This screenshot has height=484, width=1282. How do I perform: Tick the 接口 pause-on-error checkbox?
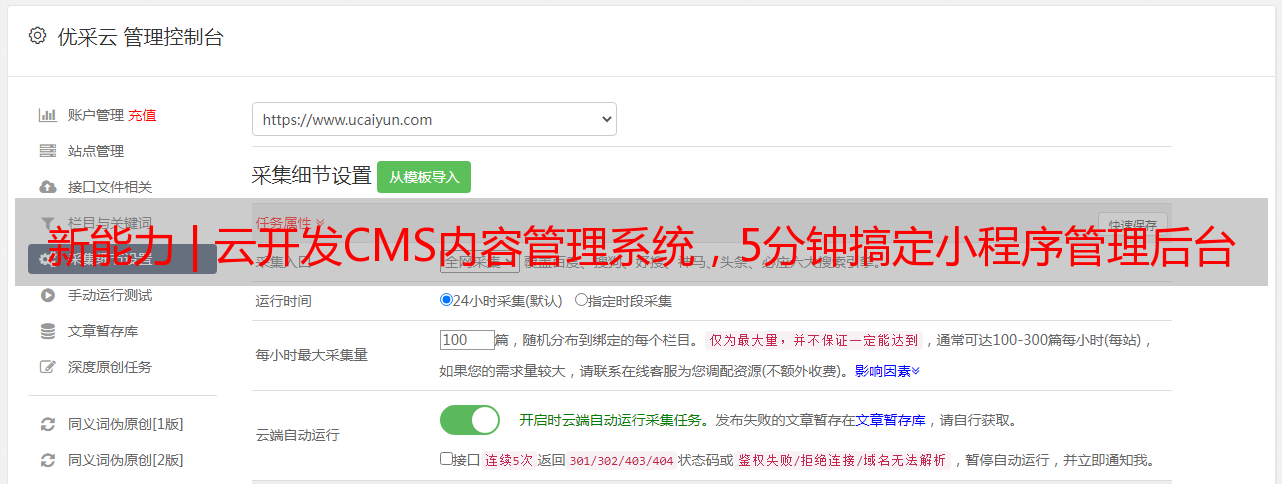(446, 459)
